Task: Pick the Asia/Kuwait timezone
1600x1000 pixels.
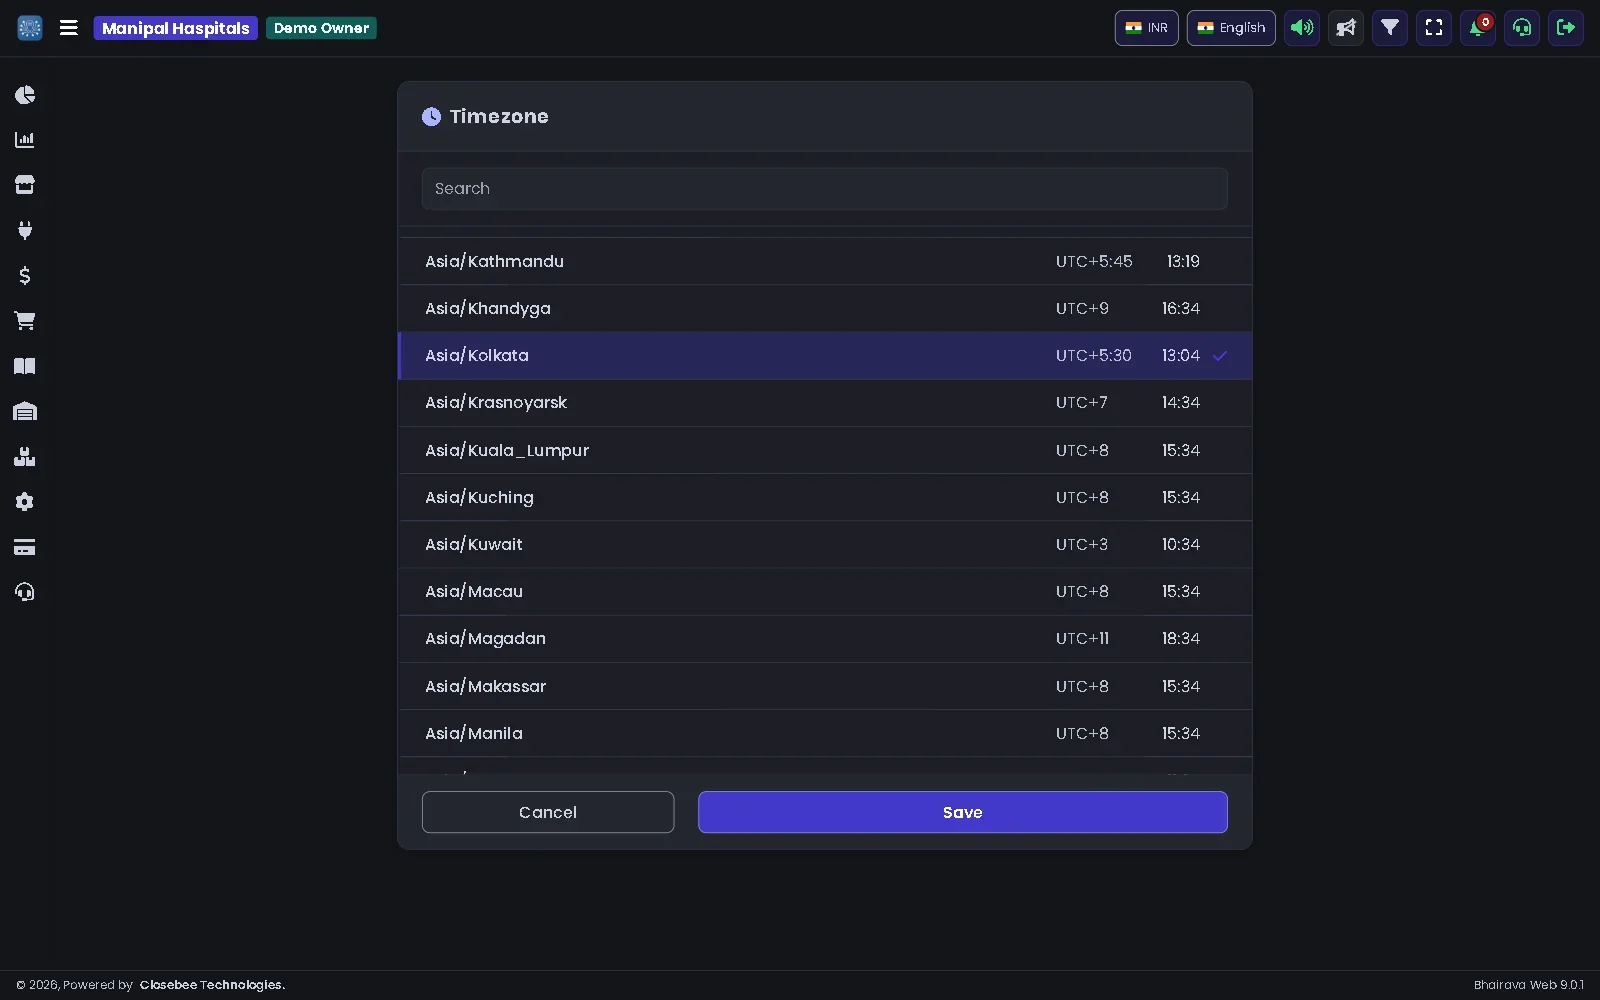Action: pos(825,544)
